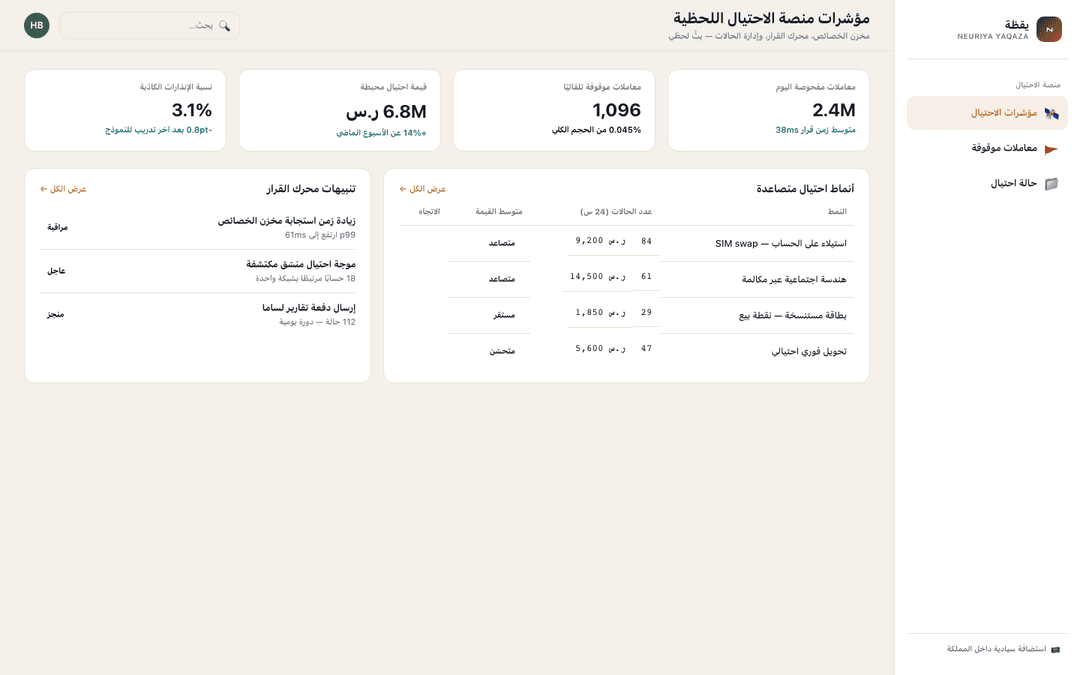The height and width of the screenshot is (675, 1080).
Task: Select the هندسة اجتماعية عبر مكالمة row
Action: [x=626, y=279]
